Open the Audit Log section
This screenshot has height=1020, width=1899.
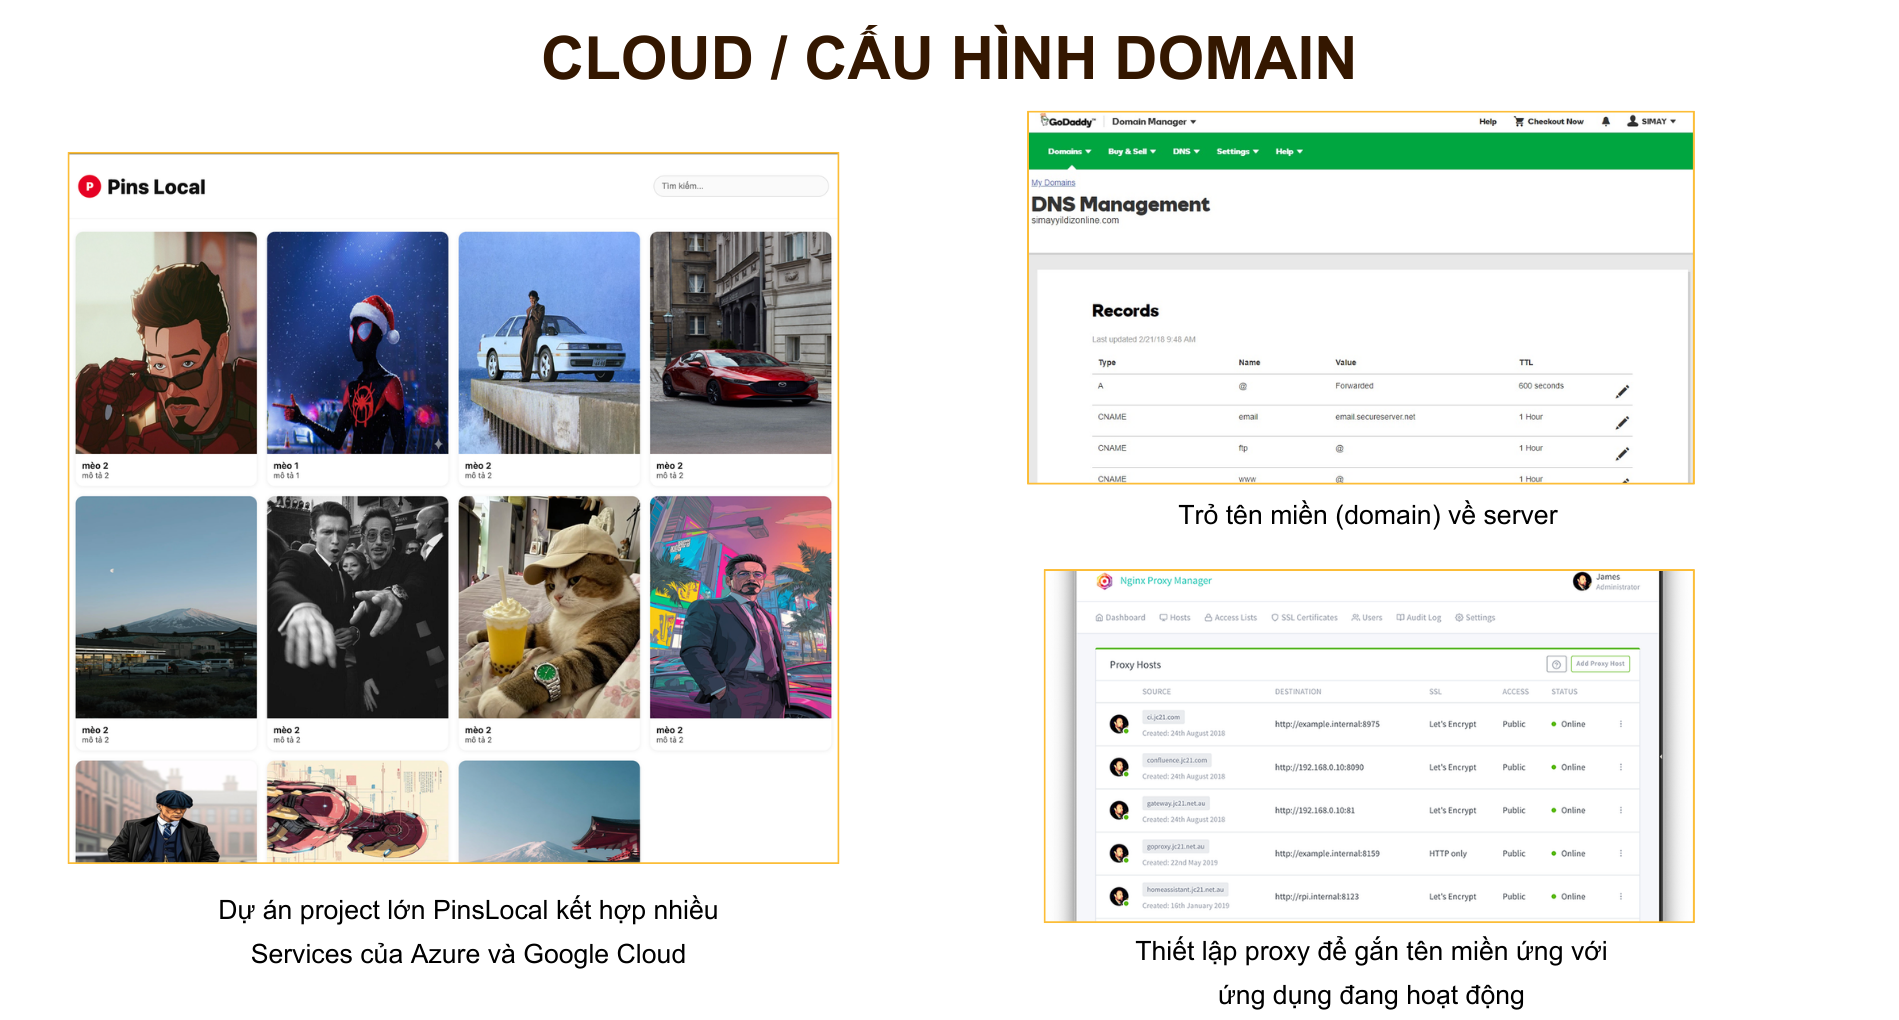pos(1418,617)
